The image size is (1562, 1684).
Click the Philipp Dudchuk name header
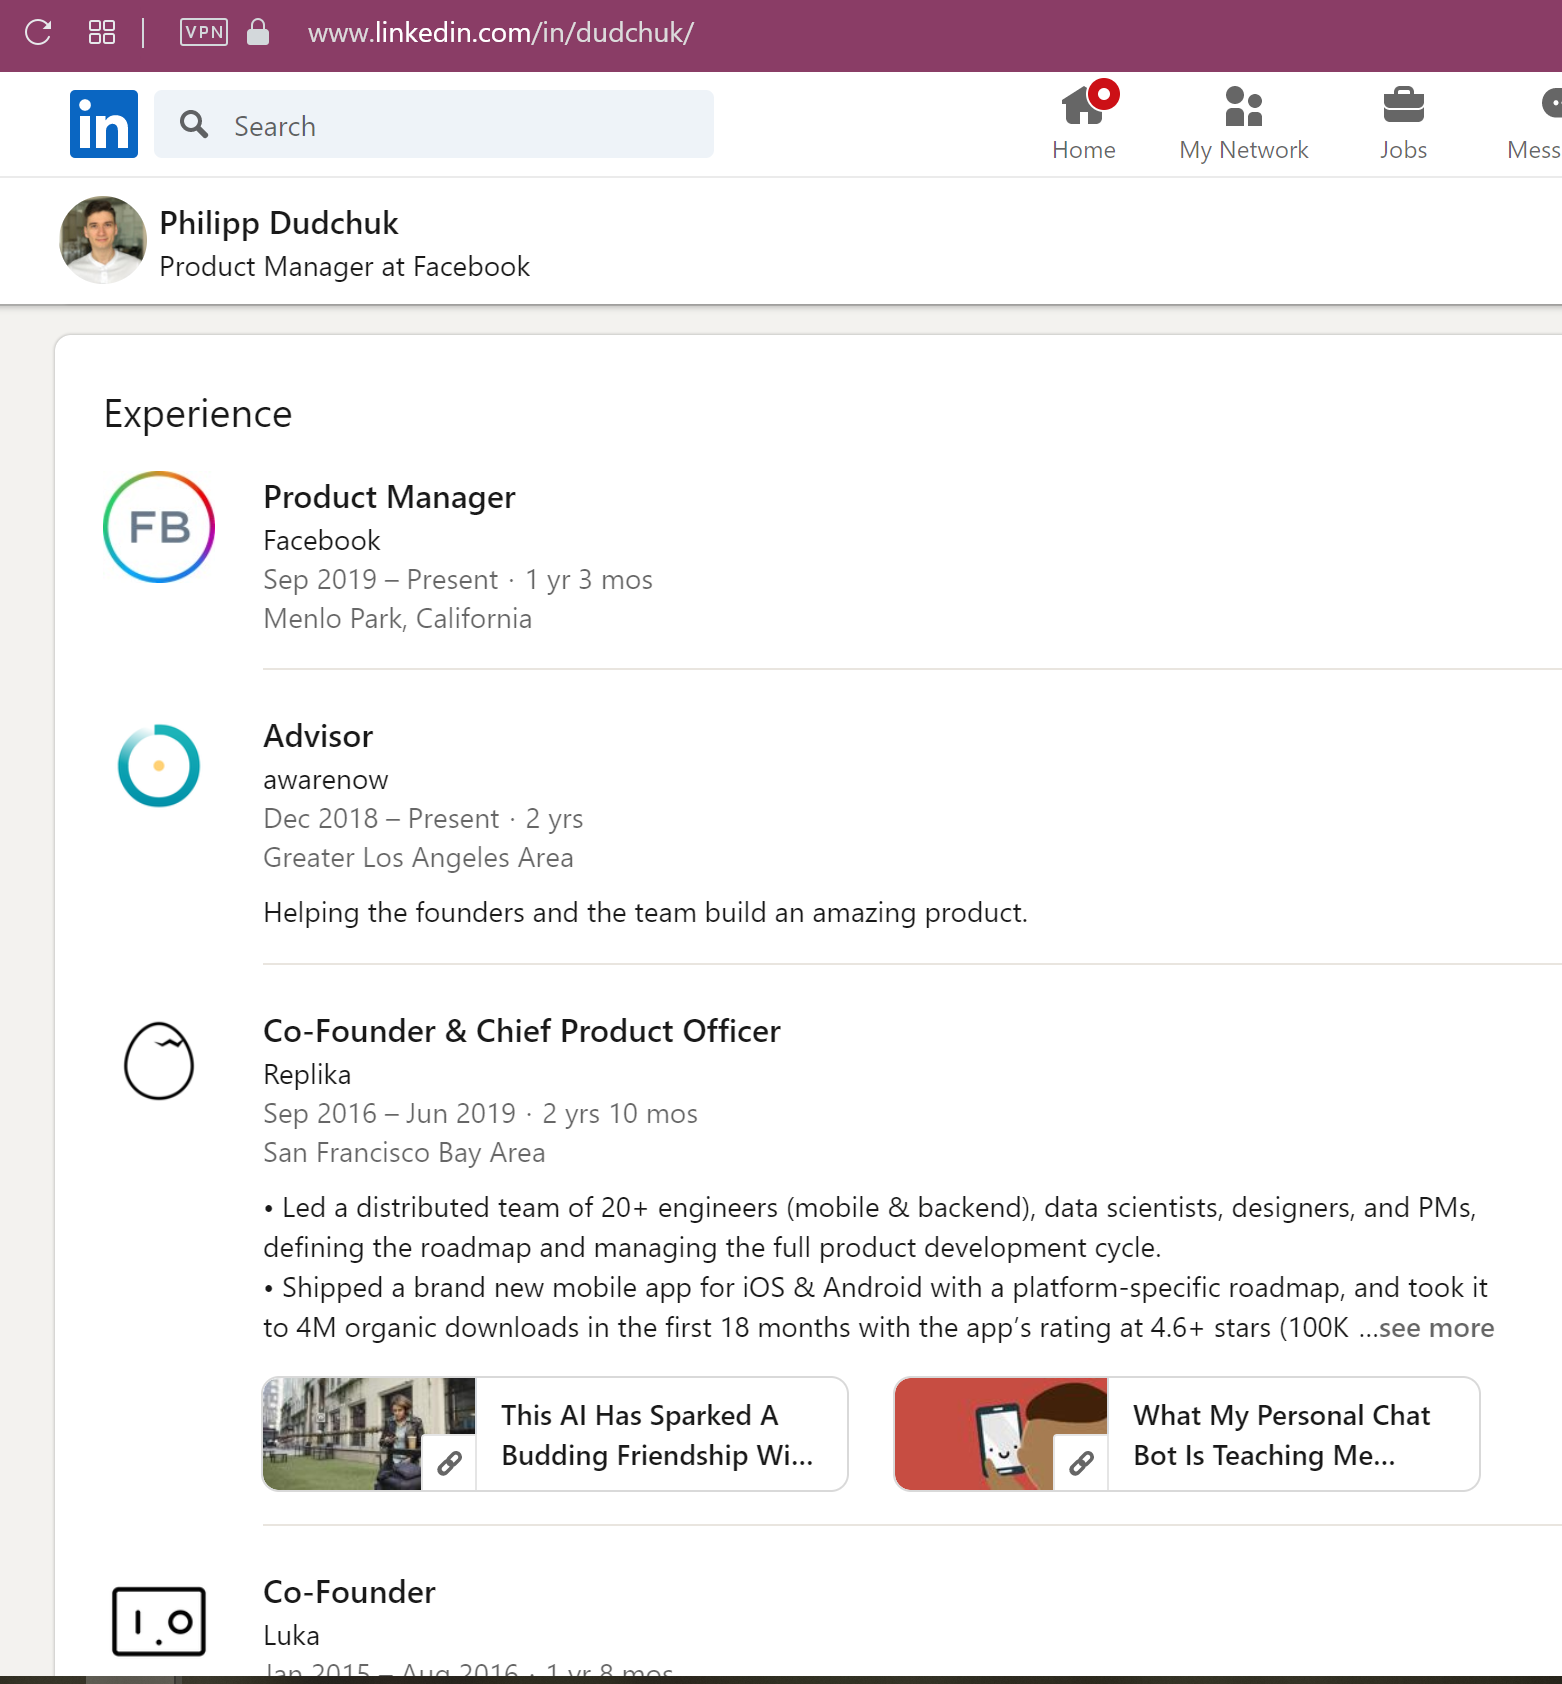[279, 223]
